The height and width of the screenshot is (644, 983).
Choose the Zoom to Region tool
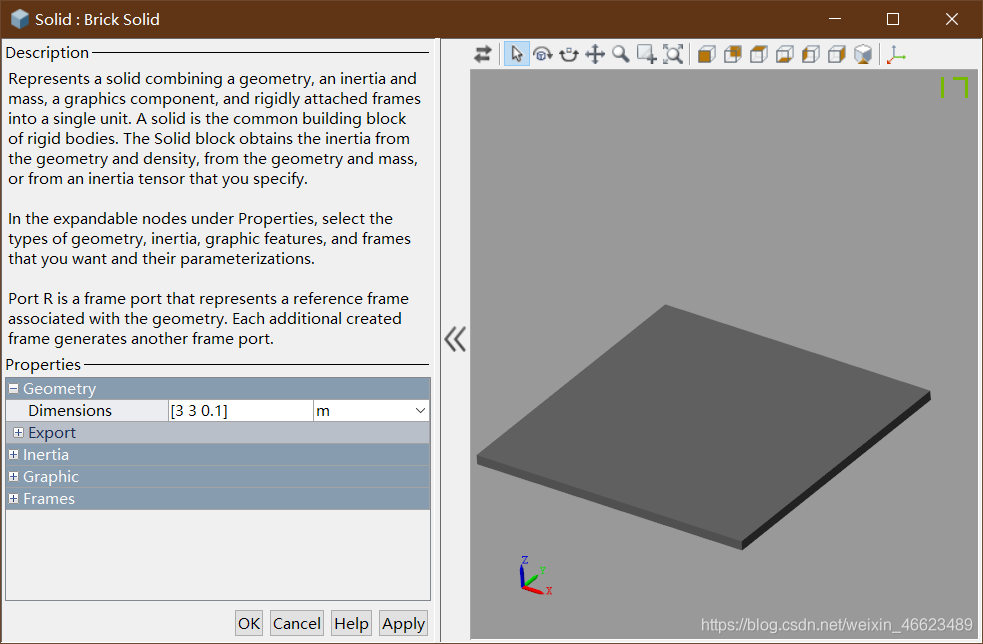coord(647,54)
